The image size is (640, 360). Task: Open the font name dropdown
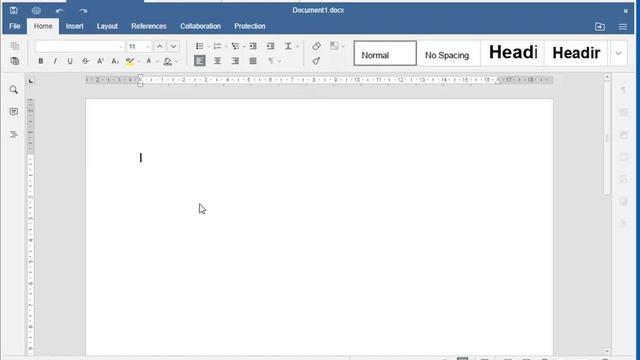[x=120, y=47]
